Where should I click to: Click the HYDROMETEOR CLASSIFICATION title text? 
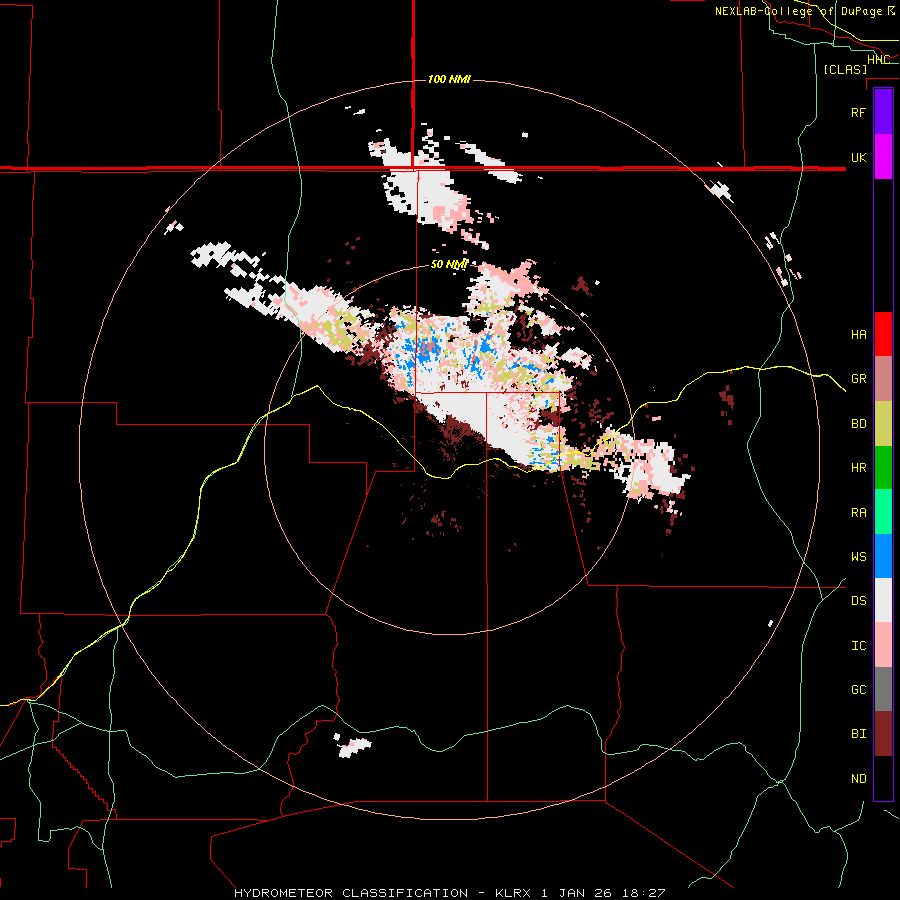(351, 893)
